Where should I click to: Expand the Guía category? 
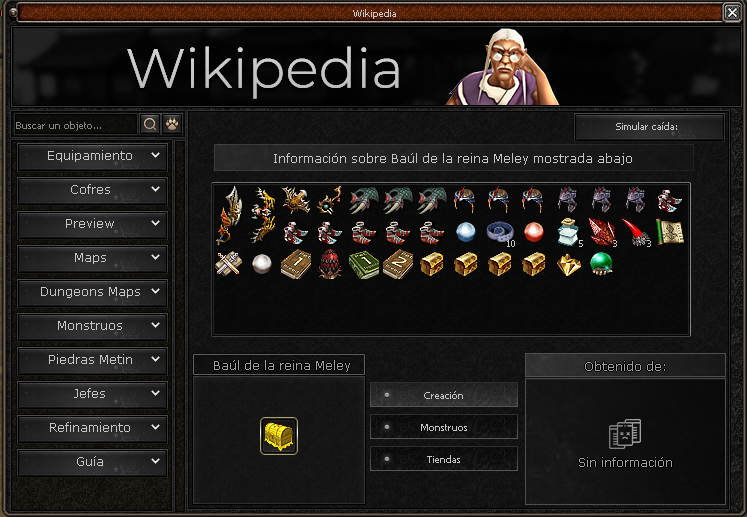point(92,462)
